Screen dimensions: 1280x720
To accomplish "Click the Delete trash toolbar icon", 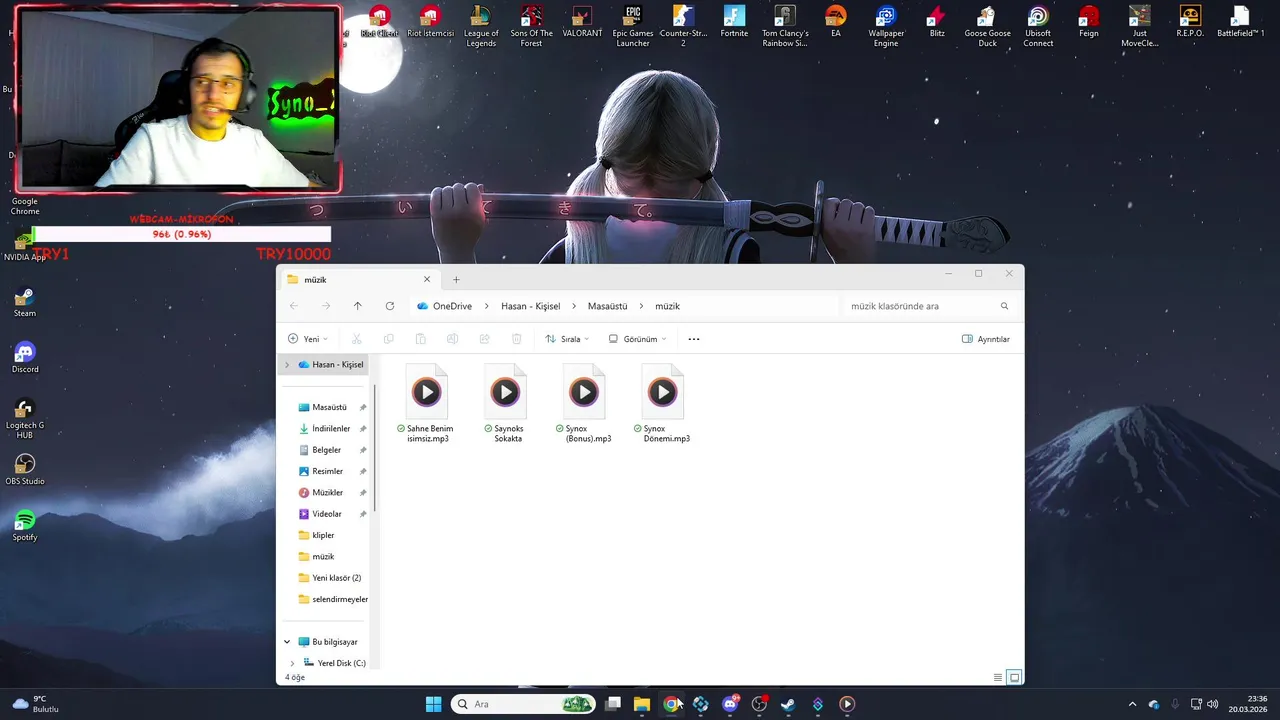I will tap(517, 339).
